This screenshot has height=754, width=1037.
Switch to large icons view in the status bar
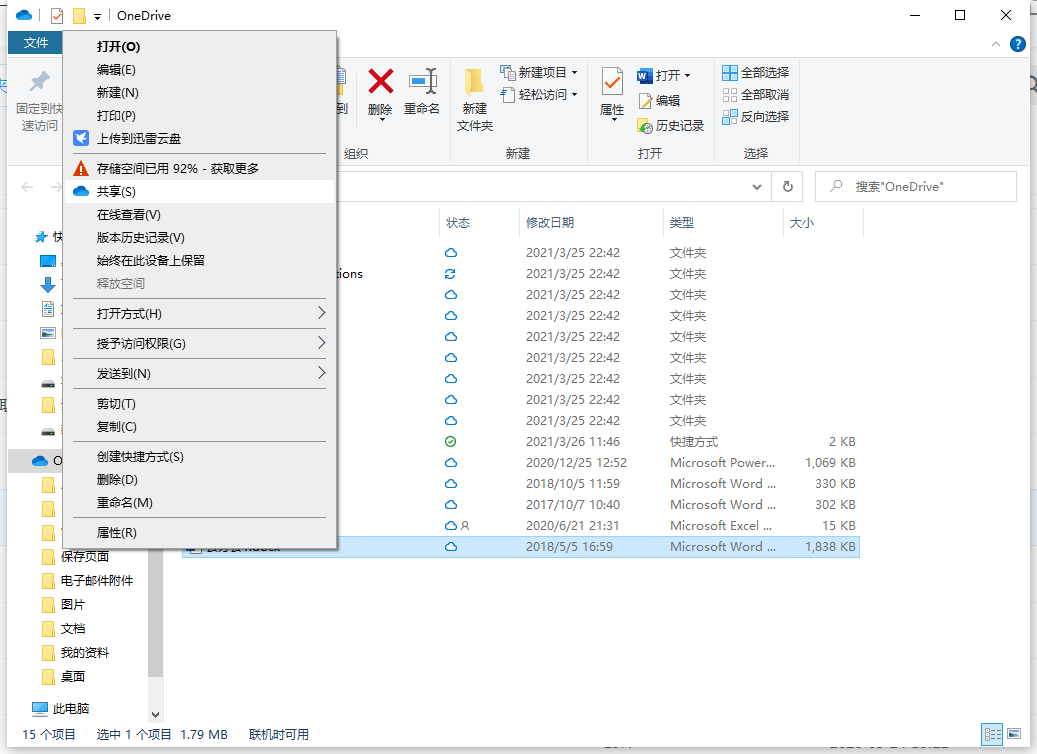click(x=1014, y=734)
